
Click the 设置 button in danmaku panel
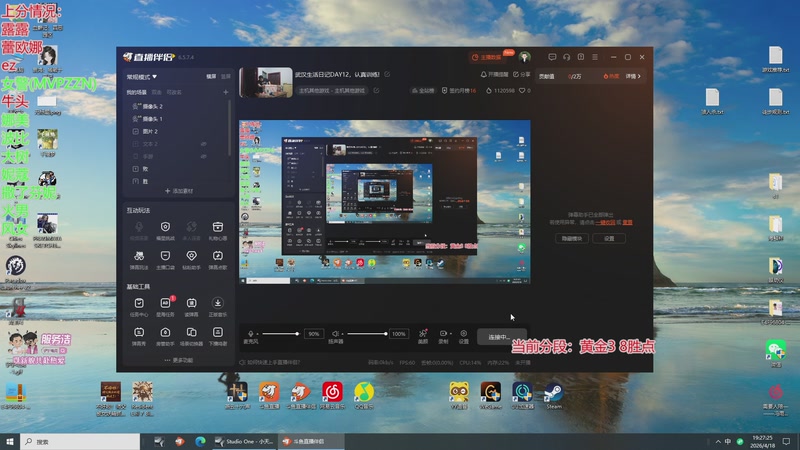point(609,238)
